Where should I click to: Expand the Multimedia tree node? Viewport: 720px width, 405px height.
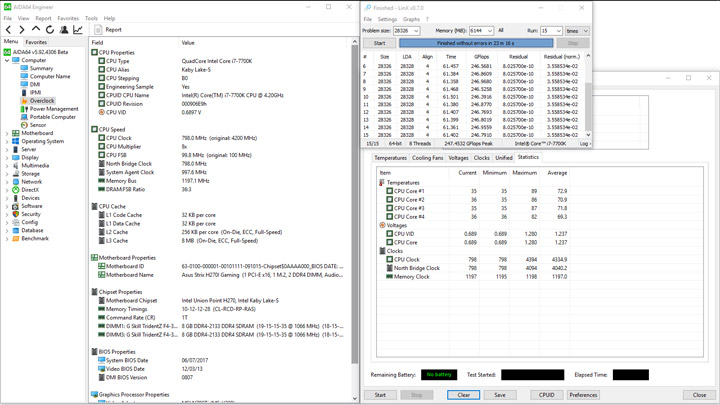(7, 166)
